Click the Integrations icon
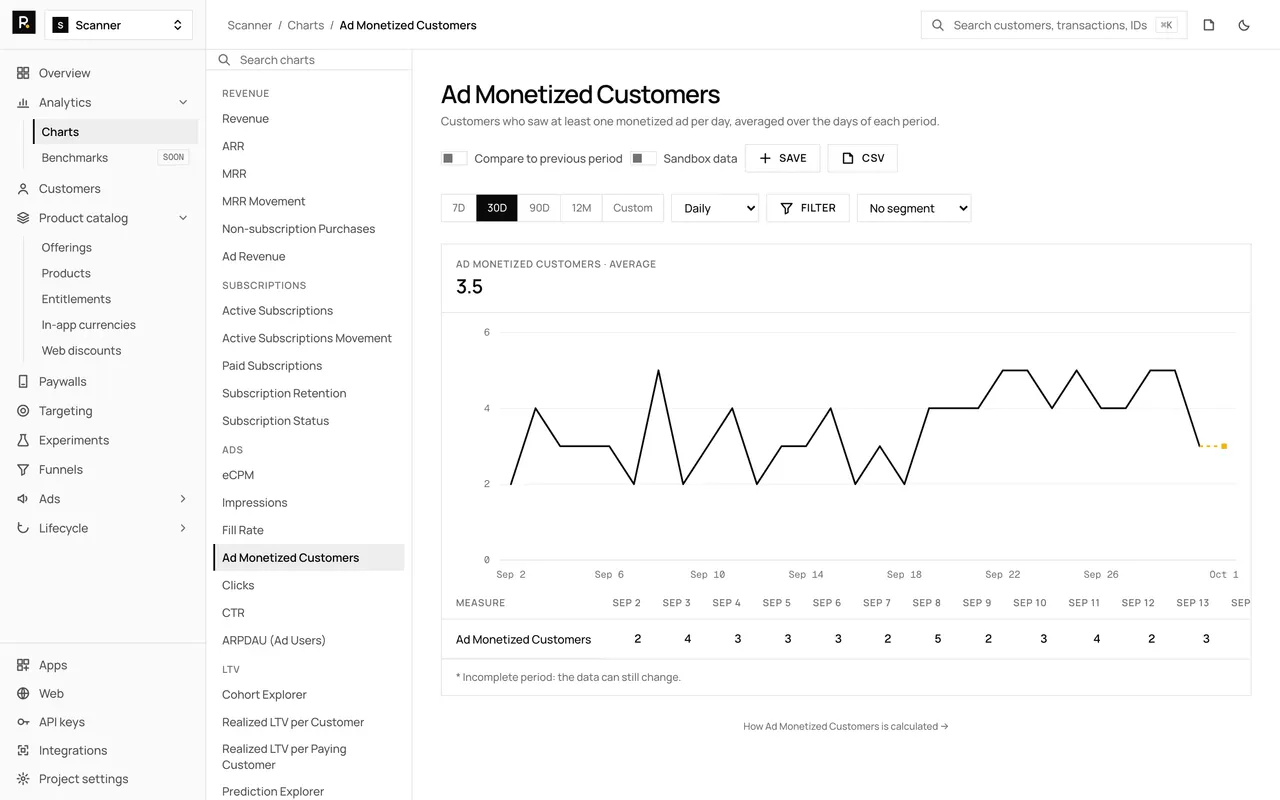Viewport: 1280px width, 800px height. click(x=23, y=751)
